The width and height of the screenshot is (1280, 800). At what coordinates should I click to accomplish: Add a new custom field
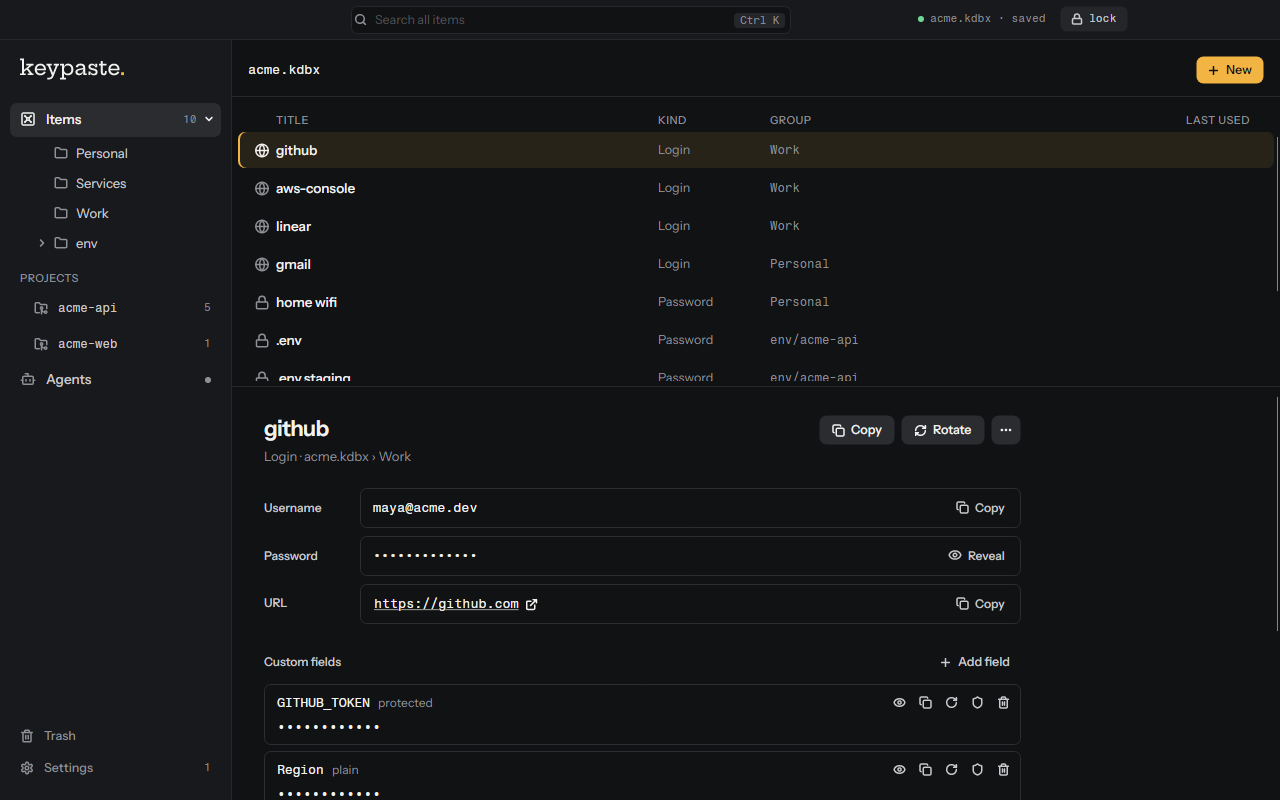click(x=975, y=662)
